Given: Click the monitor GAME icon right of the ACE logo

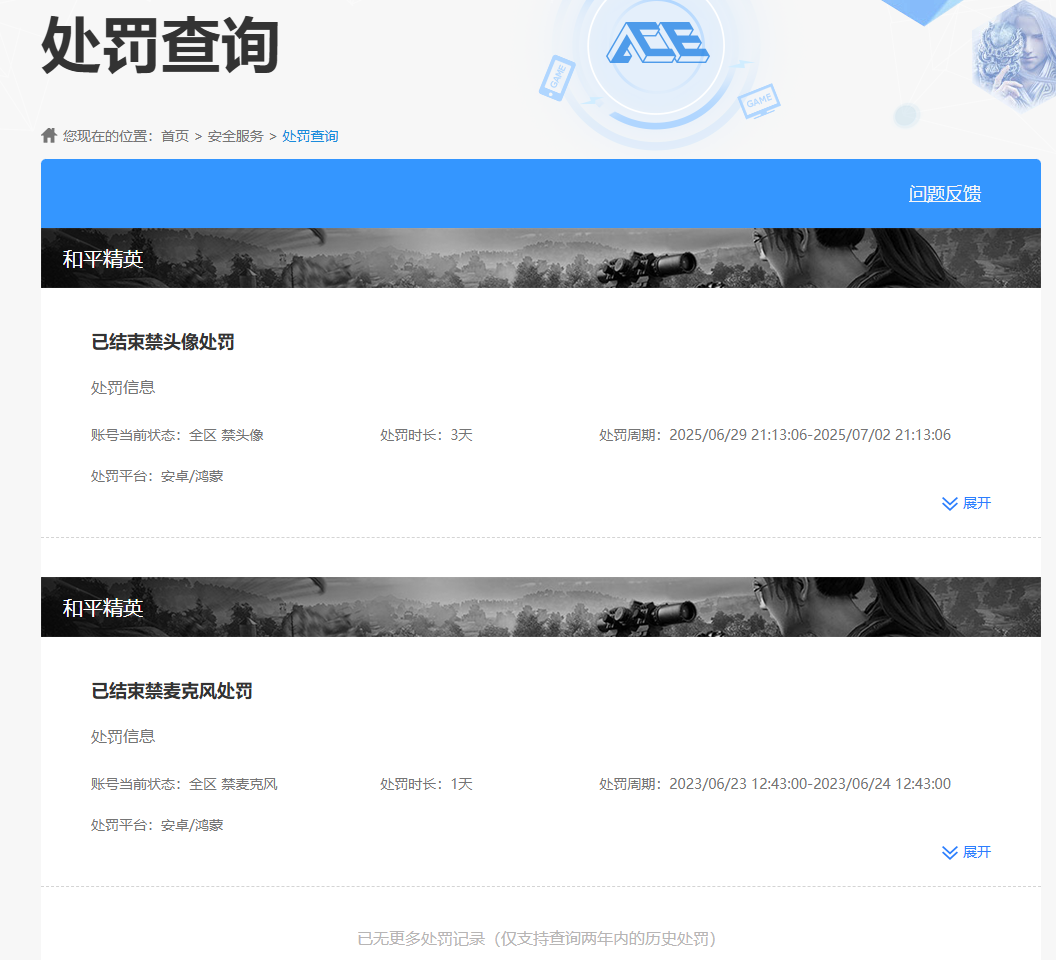Looking at the screenshot, I should (759, 101).
